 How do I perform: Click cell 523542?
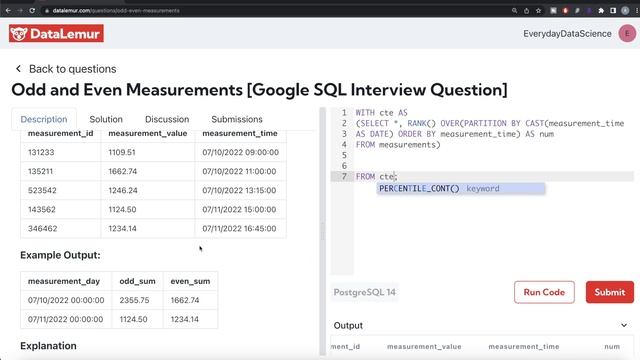click(42, 191)
